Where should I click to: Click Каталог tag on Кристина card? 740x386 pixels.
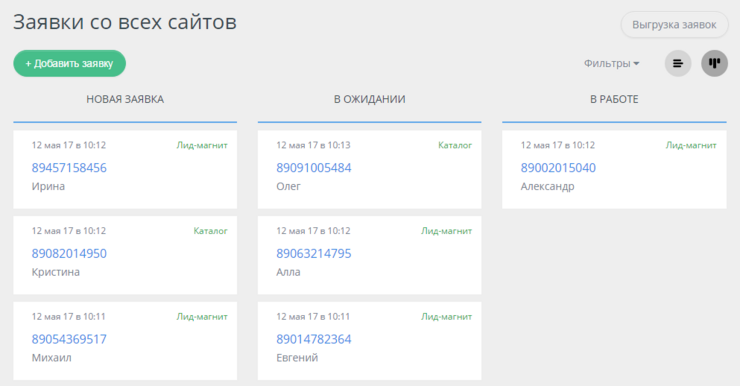point(210,231)
